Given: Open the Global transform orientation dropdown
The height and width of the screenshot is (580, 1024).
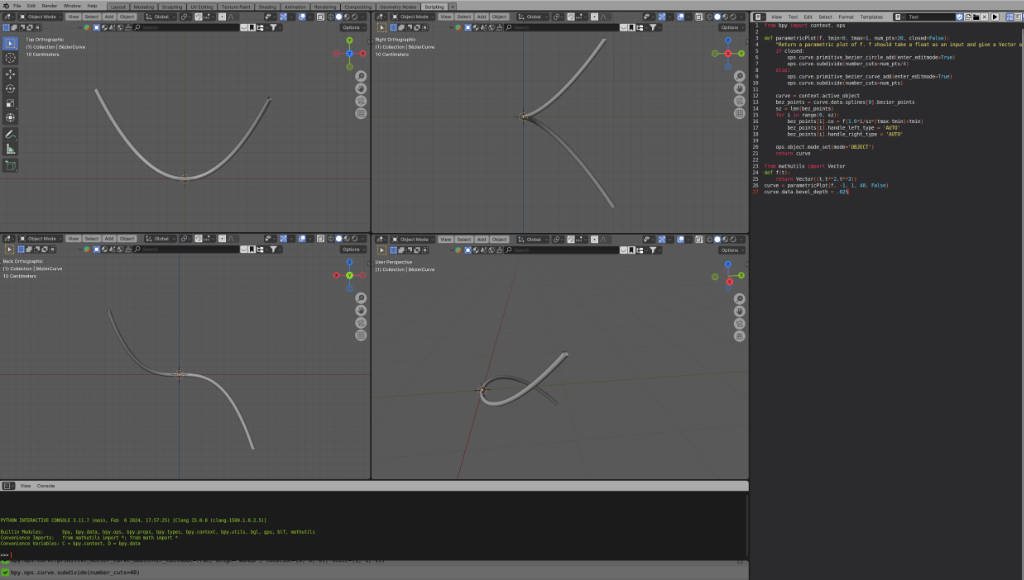Looking at the screenshot, I should click(x=161, y=17).
